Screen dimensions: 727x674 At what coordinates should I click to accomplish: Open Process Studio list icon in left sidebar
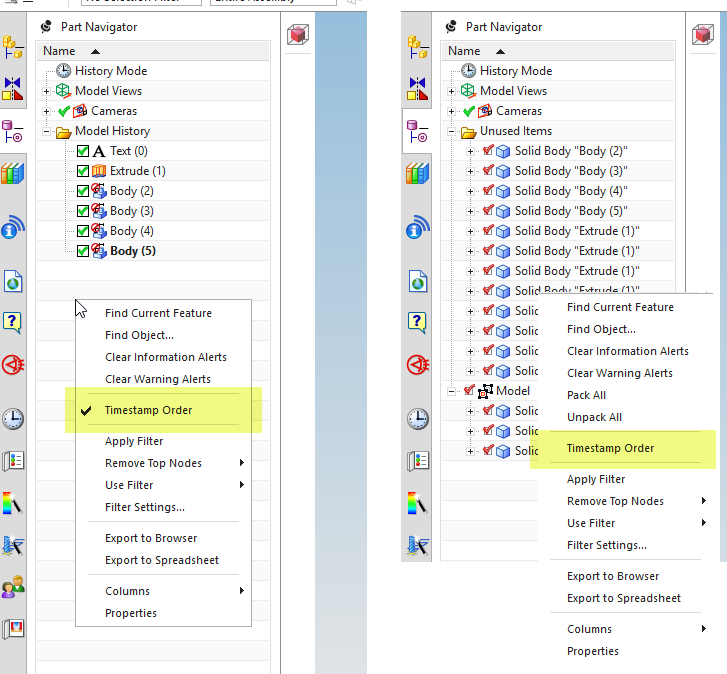coord(13,461)
